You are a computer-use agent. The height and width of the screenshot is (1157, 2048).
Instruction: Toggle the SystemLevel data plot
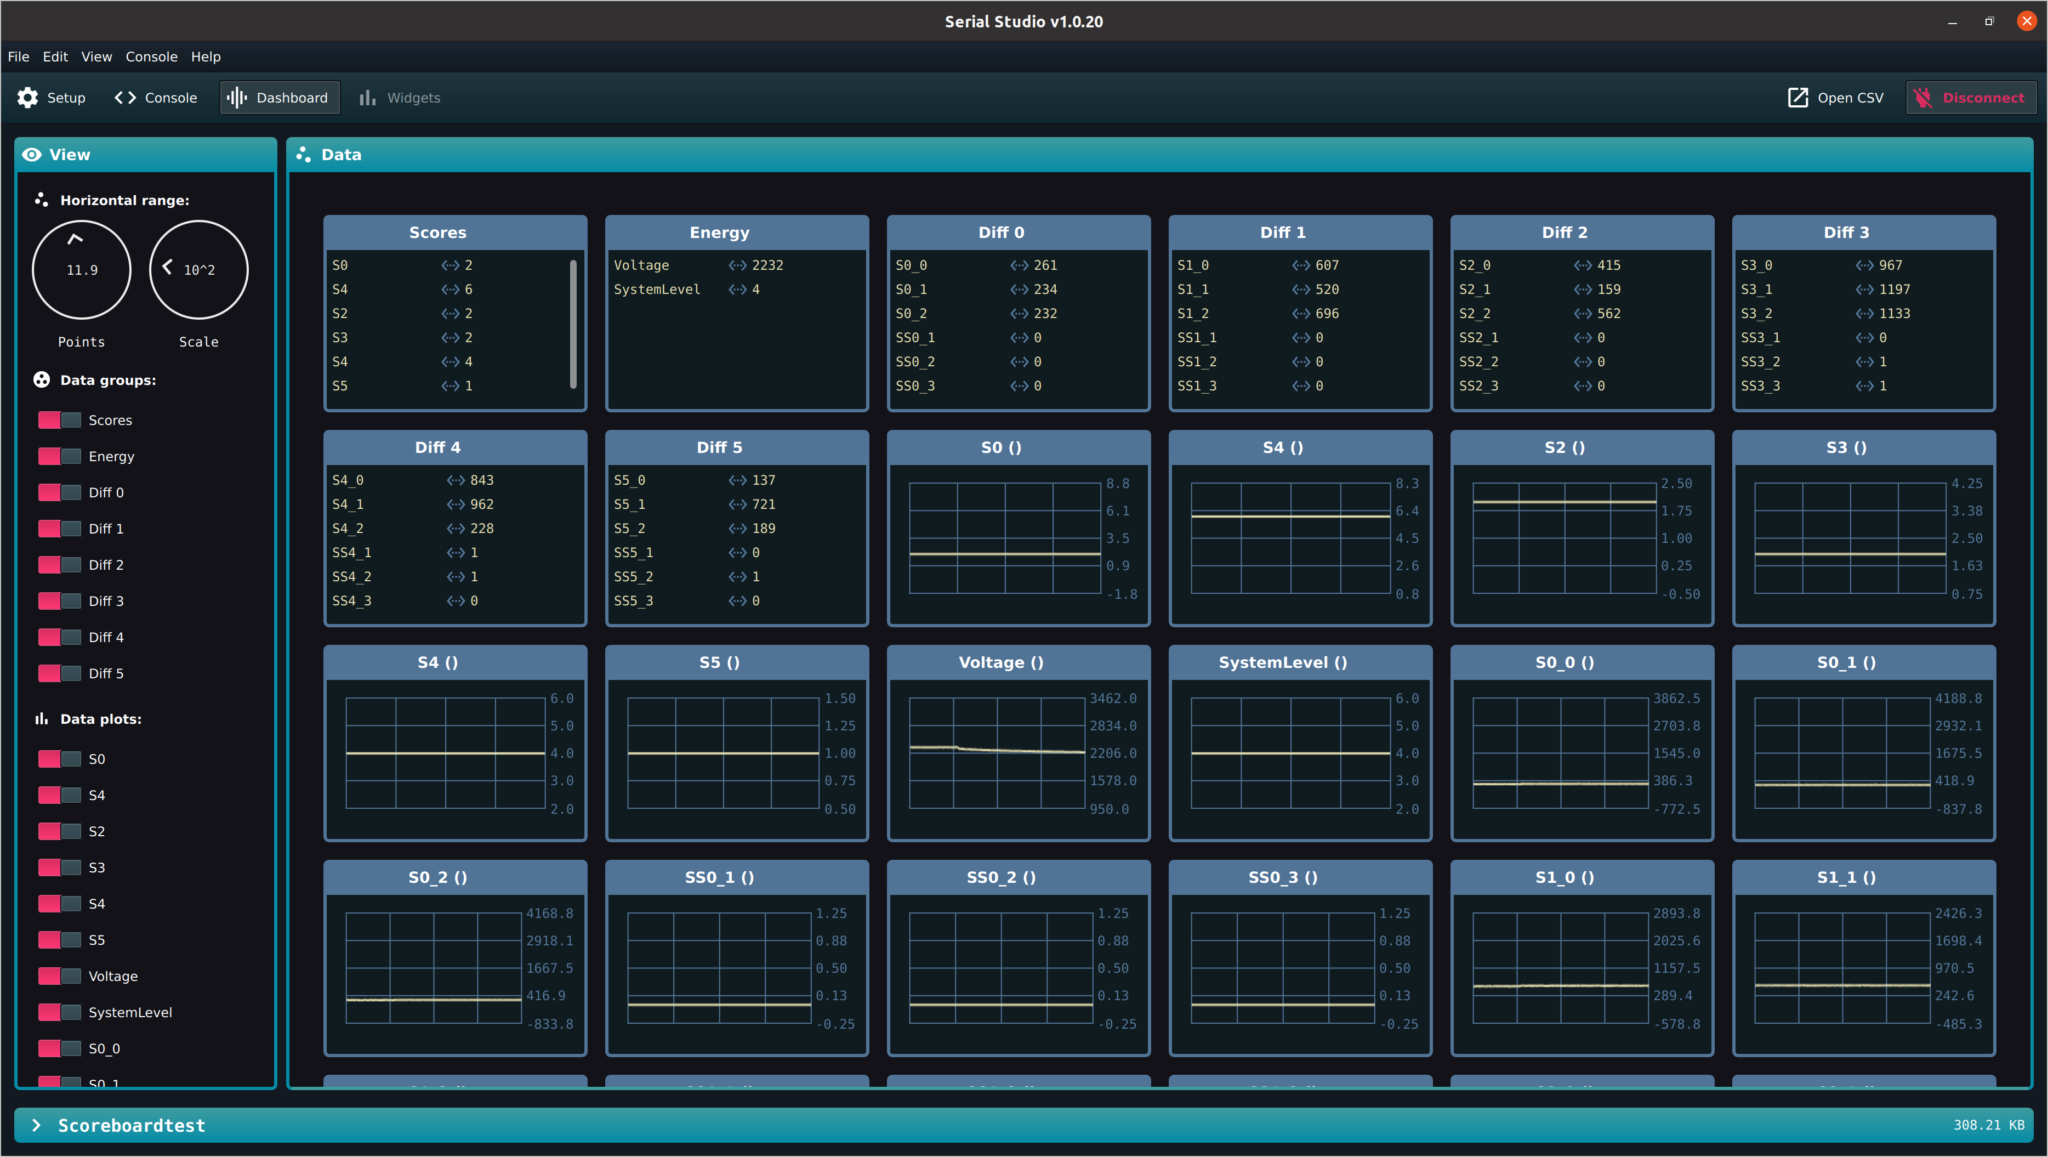pyautogui.click(x=59, y=1012)
